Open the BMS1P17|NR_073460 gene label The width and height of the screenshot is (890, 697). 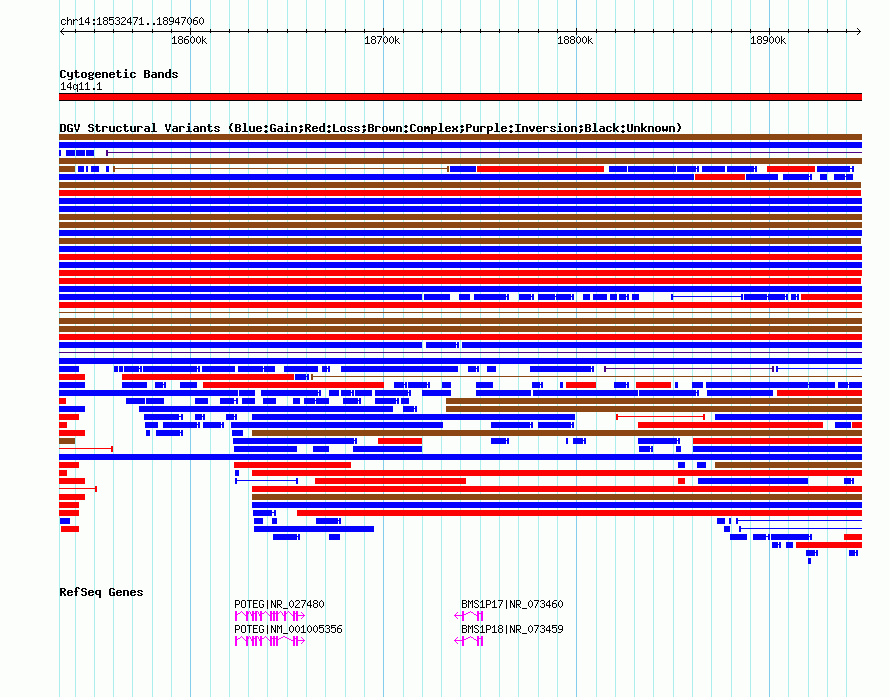click(x=512, y=604)
